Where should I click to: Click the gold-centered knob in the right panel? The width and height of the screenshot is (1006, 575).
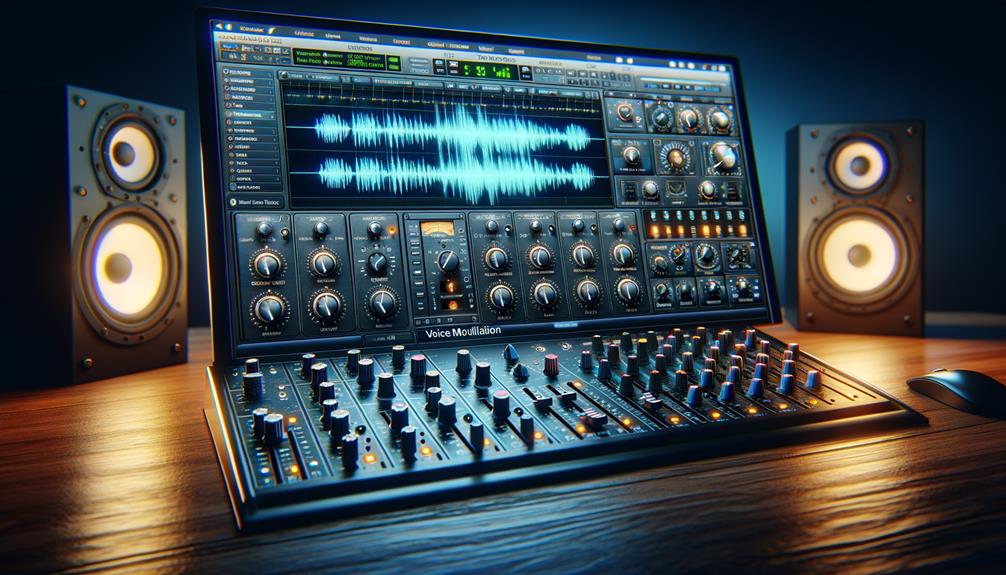[676, 158]
